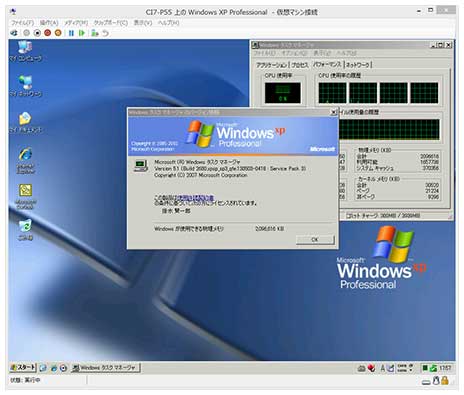Click the third quick launch media icon
The height and width of the screenshot is (395, 464).
pos(63,368)
